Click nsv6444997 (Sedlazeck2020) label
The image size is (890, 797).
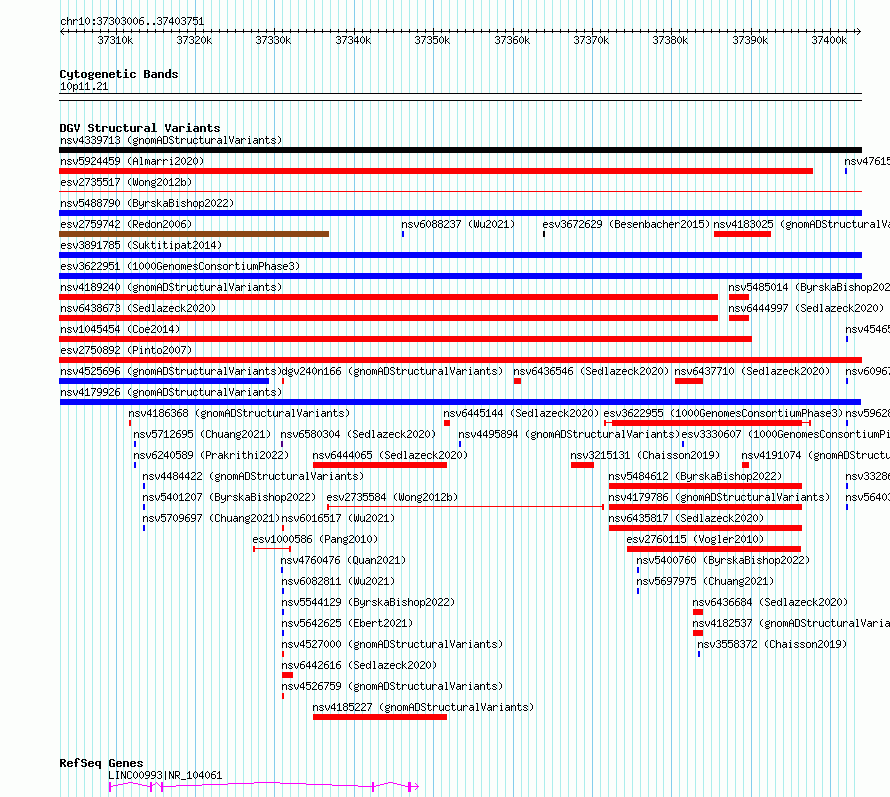[806, 308]
